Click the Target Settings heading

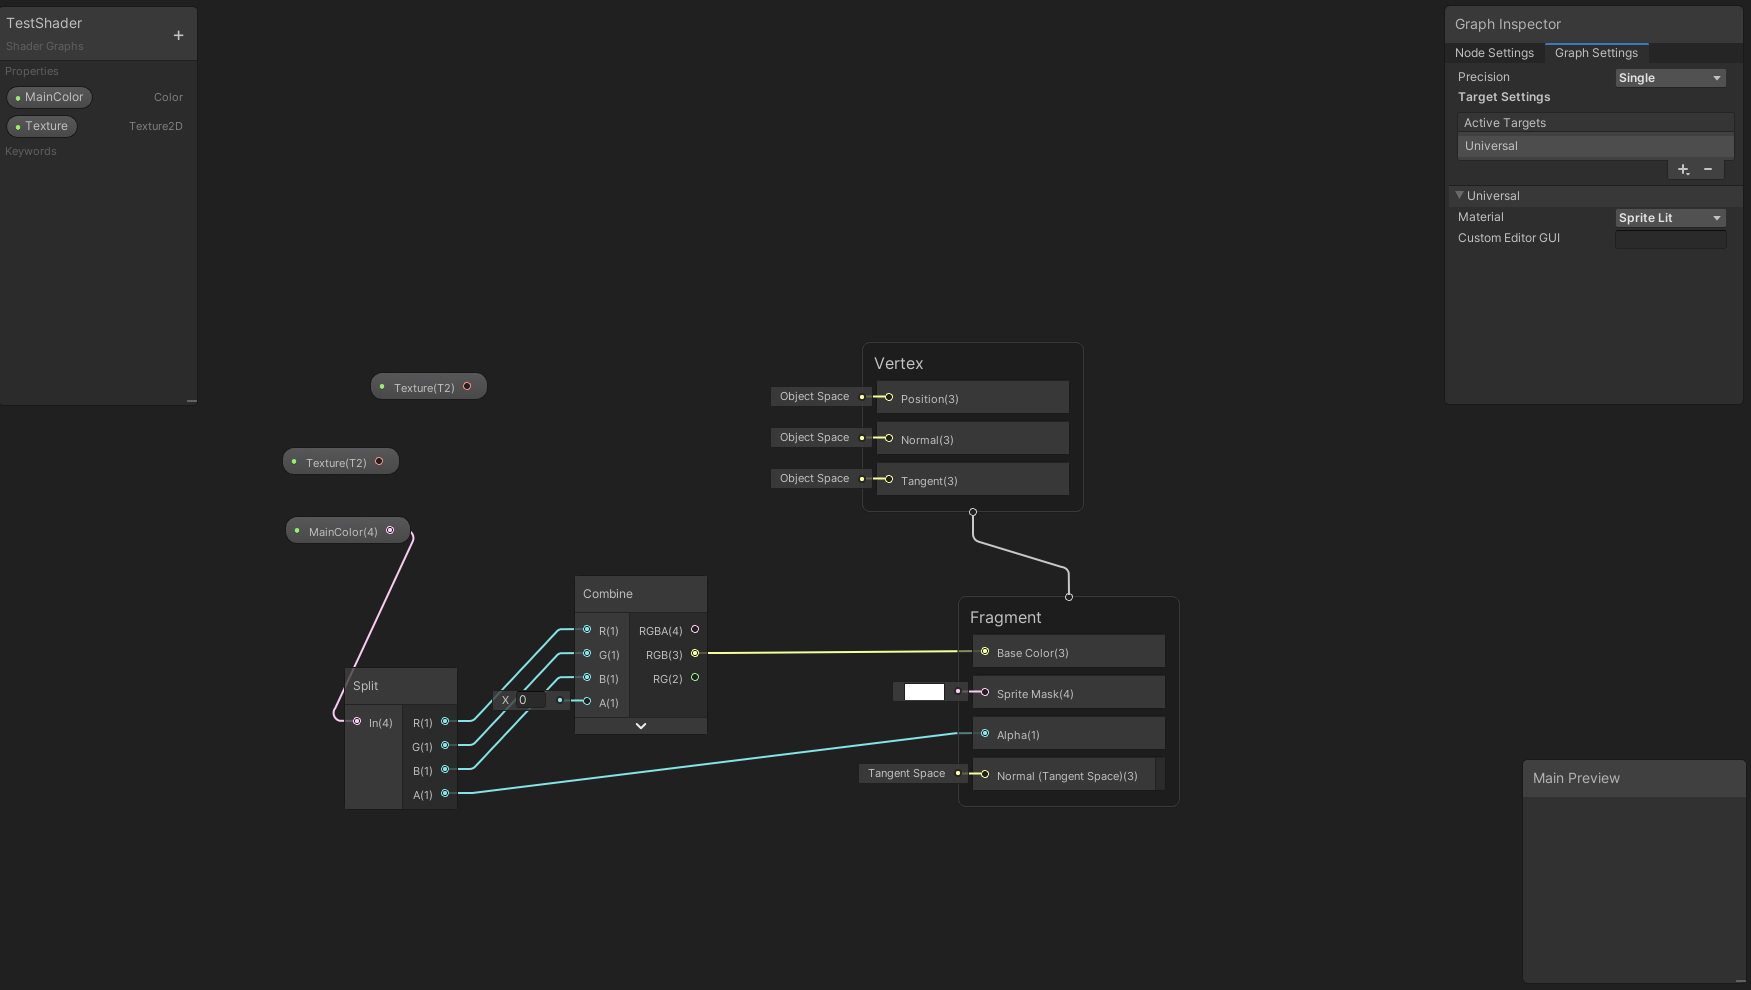(1504, 97)
